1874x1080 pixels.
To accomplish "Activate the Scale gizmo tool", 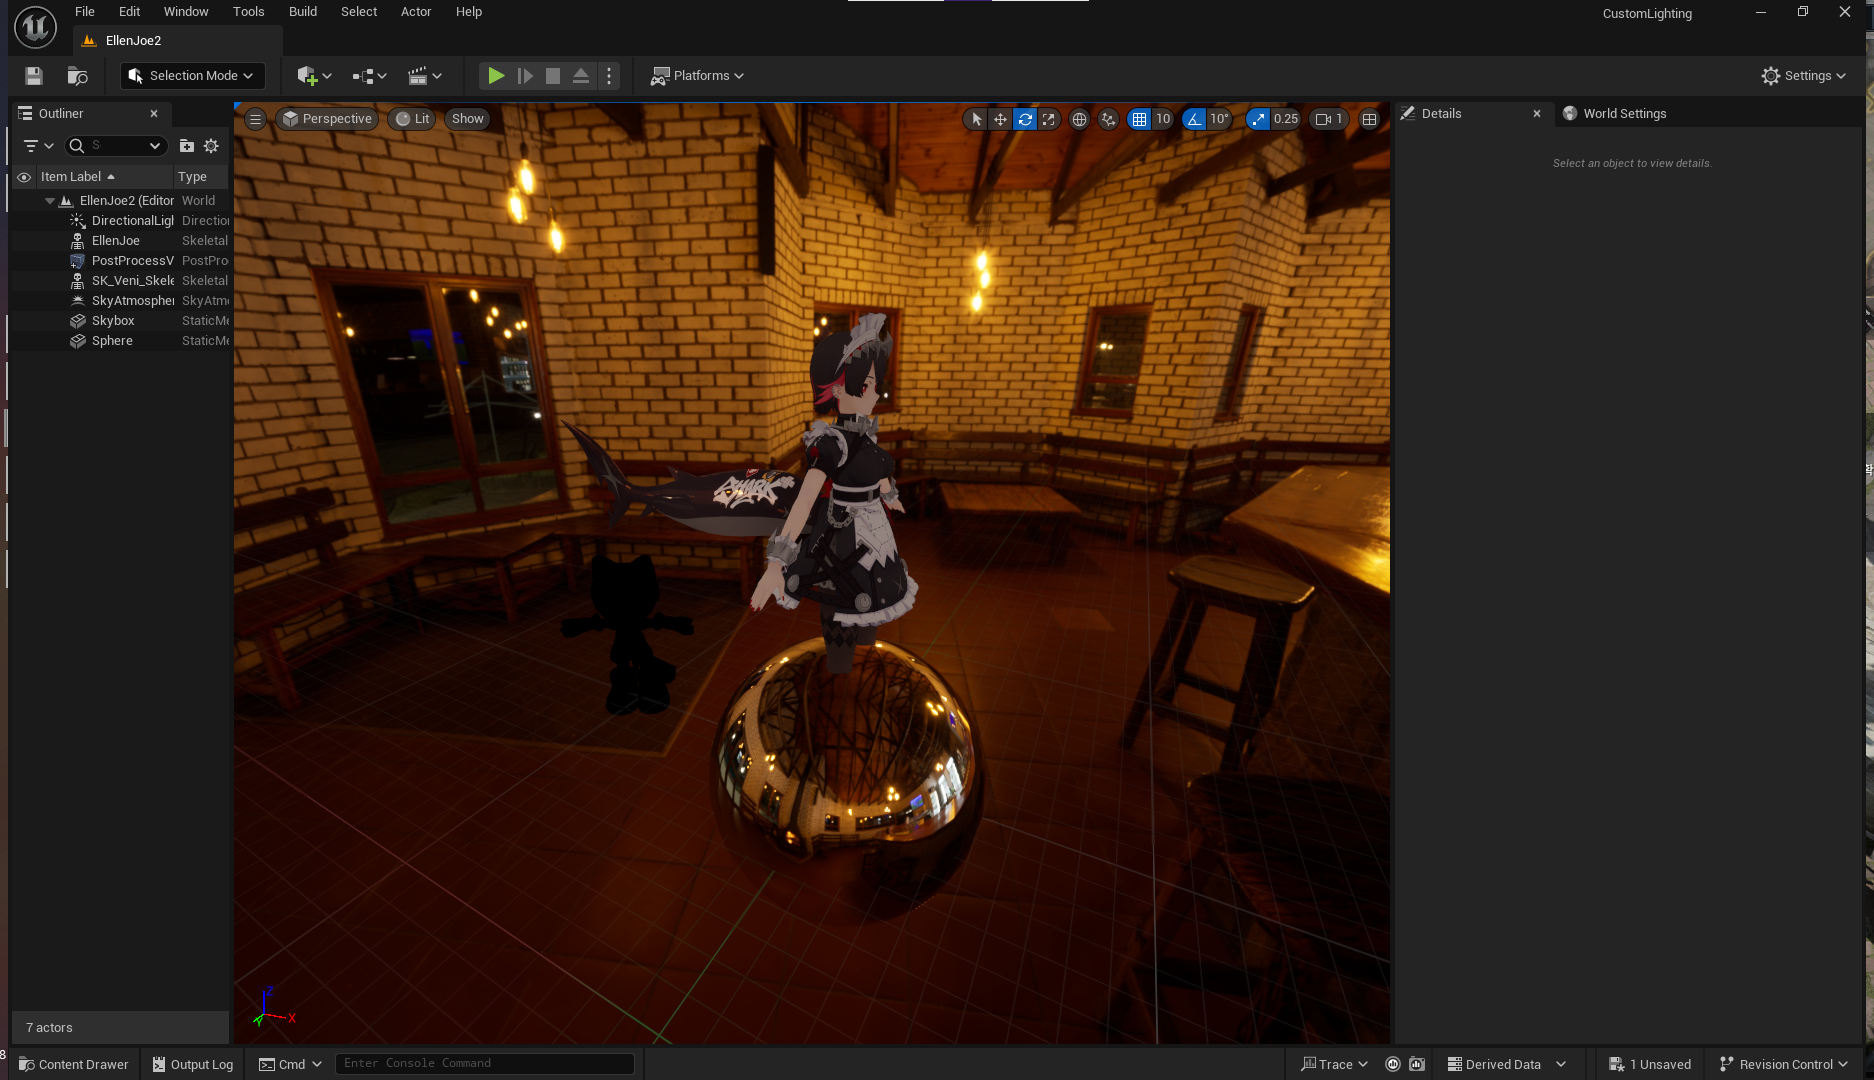I will coord(1048,119).
